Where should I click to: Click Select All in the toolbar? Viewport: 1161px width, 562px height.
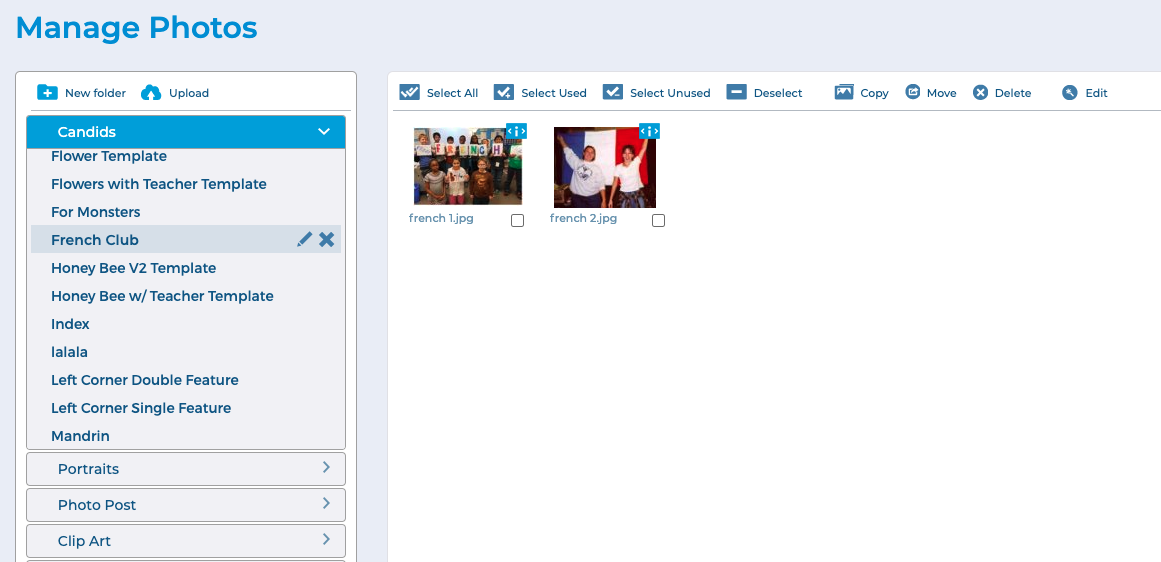click(x=439, y=93)
